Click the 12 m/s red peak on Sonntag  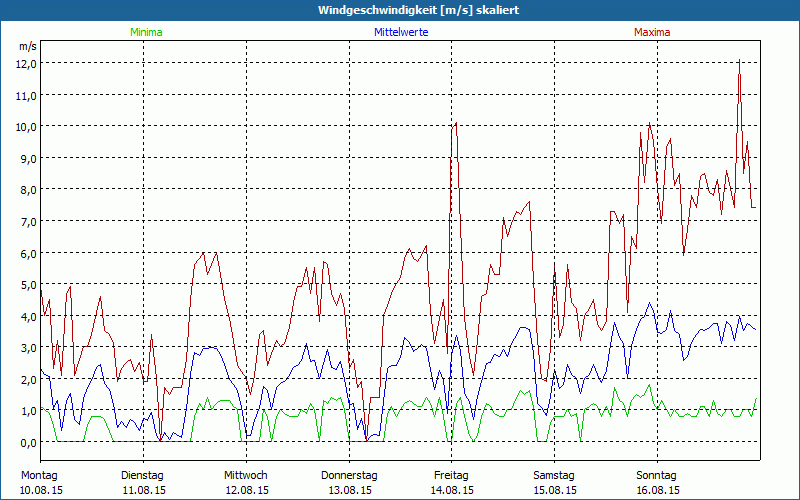click(739, 60)
